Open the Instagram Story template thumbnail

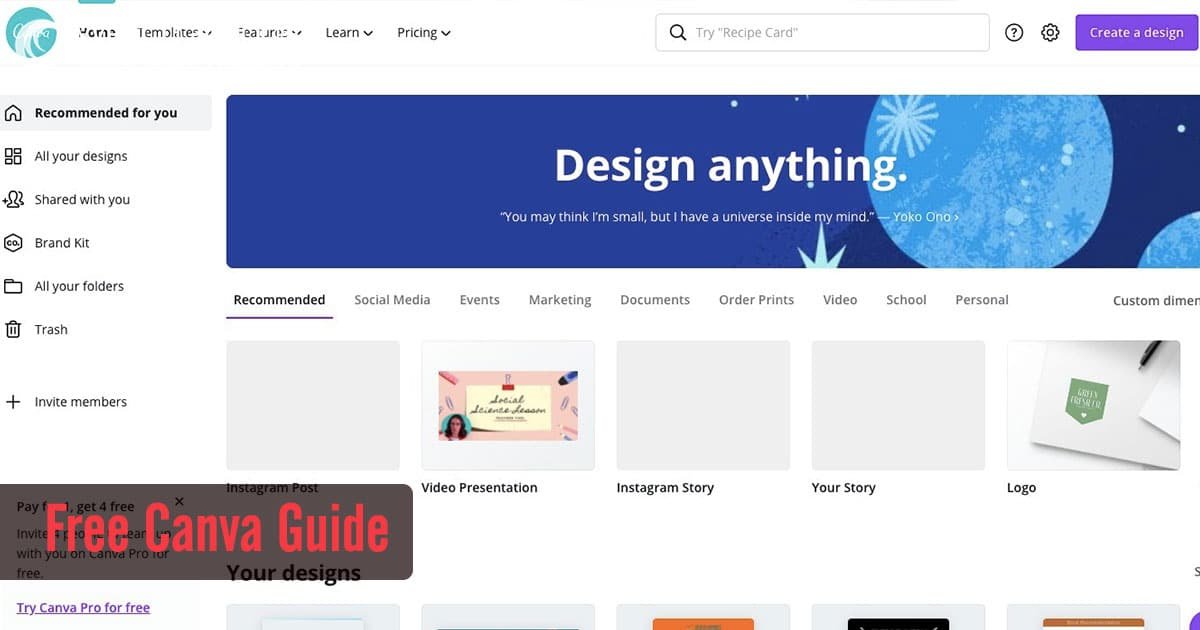(x=703, y=405)
